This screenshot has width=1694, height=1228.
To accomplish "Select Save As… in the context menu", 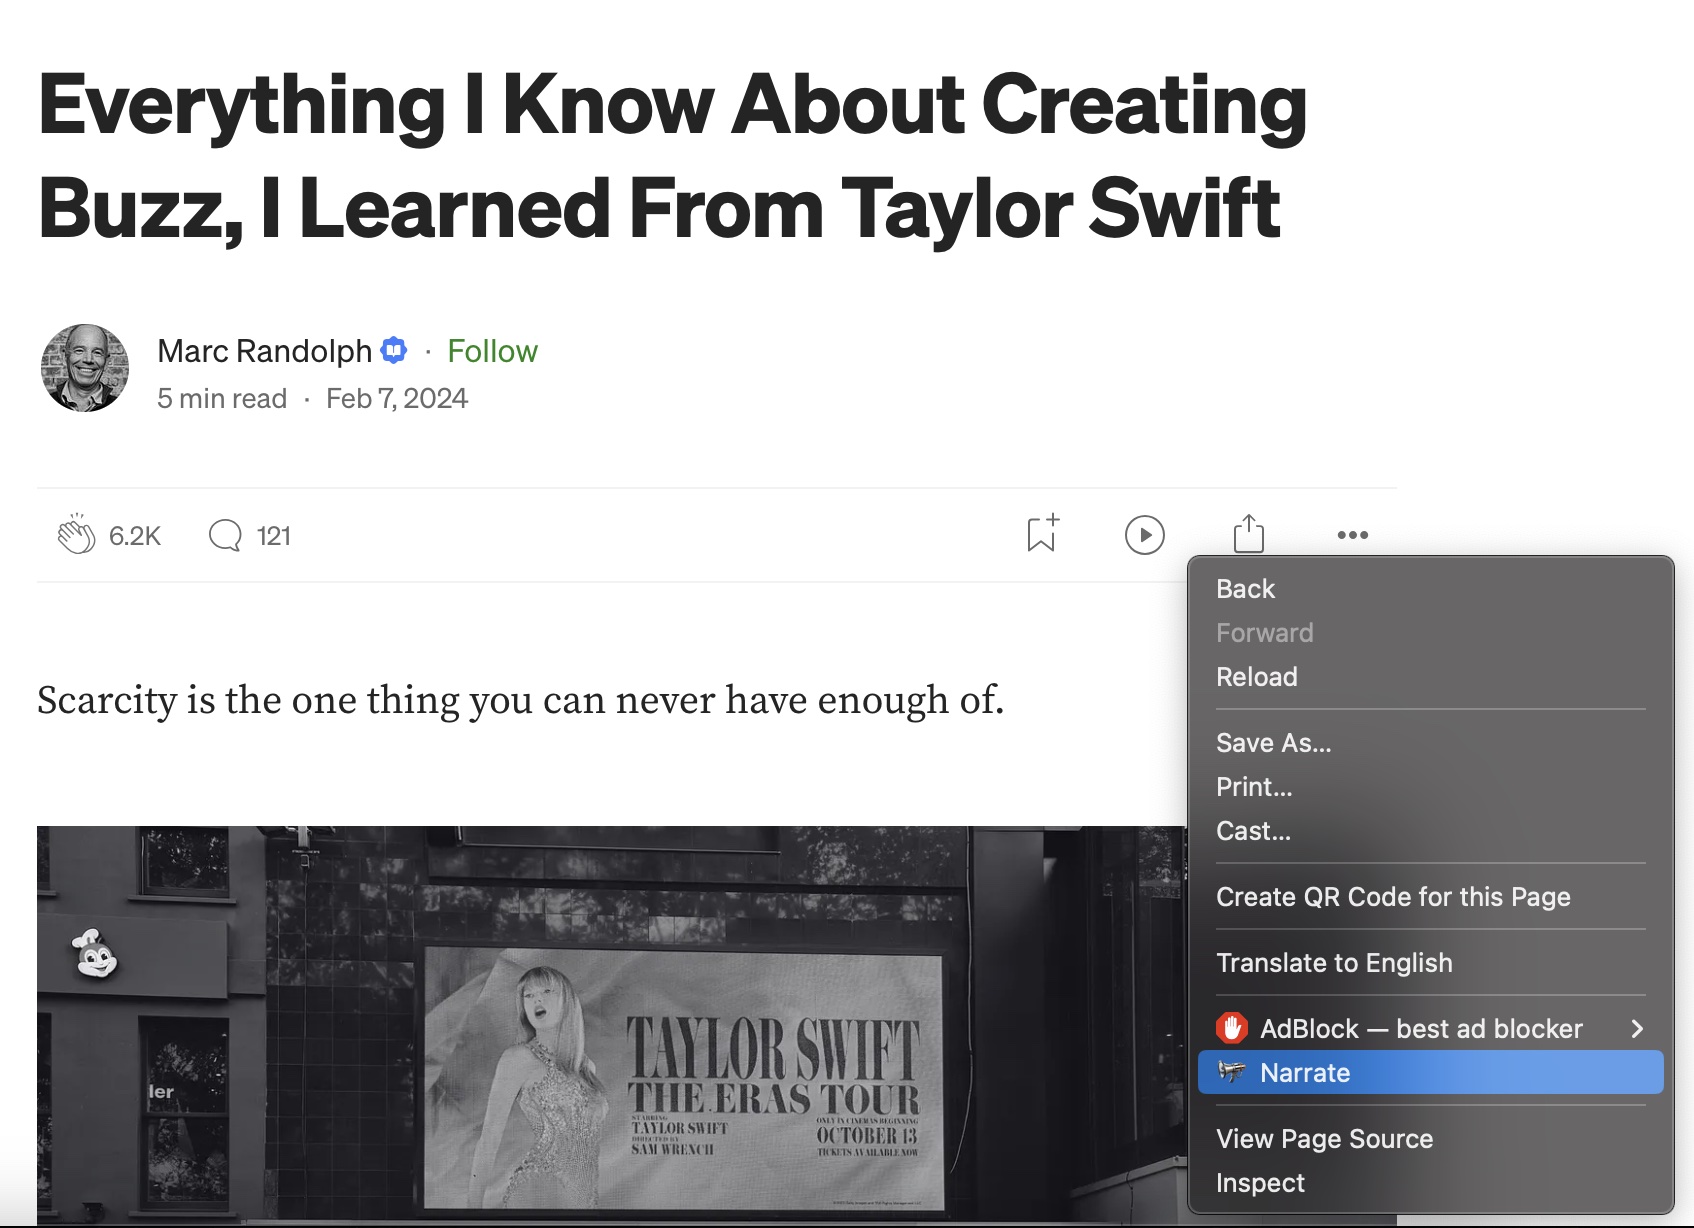I will 1430,743.
